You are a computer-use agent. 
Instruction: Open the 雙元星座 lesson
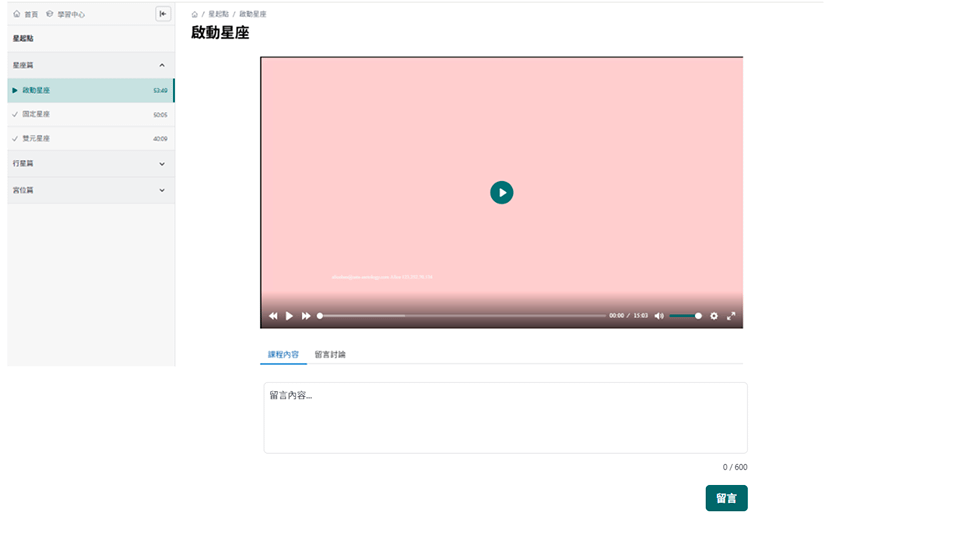[36, 139]
